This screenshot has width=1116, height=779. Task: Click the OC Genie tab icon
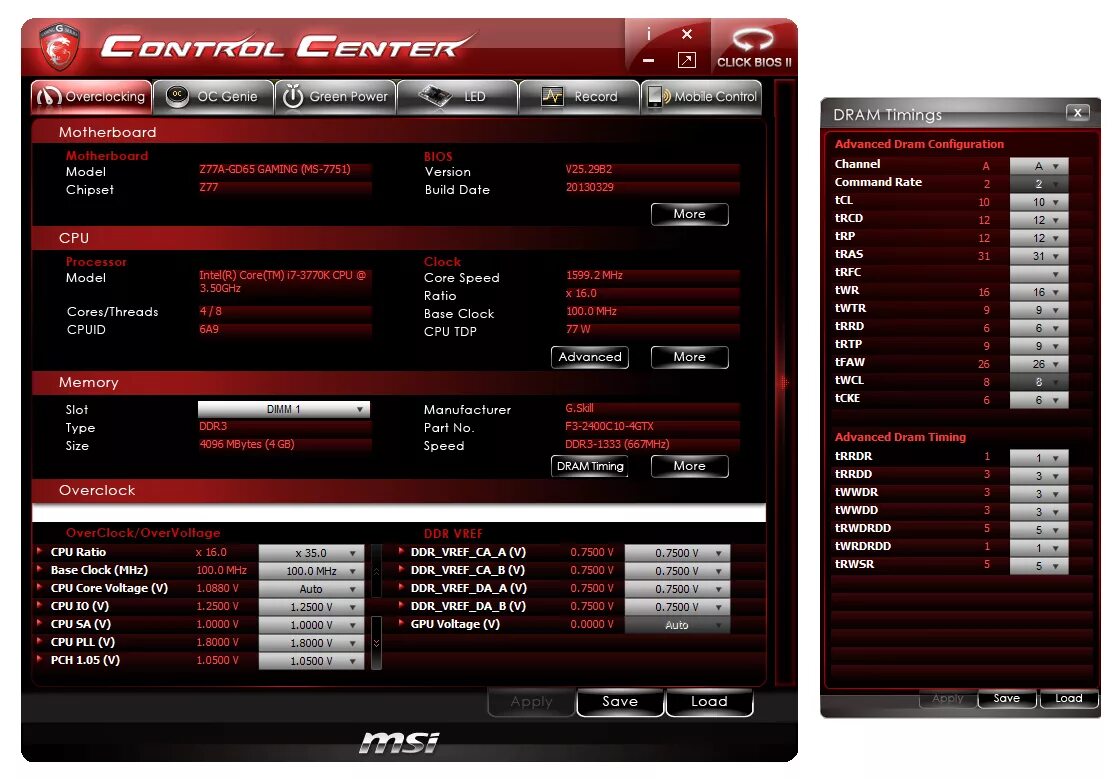click(x=177, y=96)
